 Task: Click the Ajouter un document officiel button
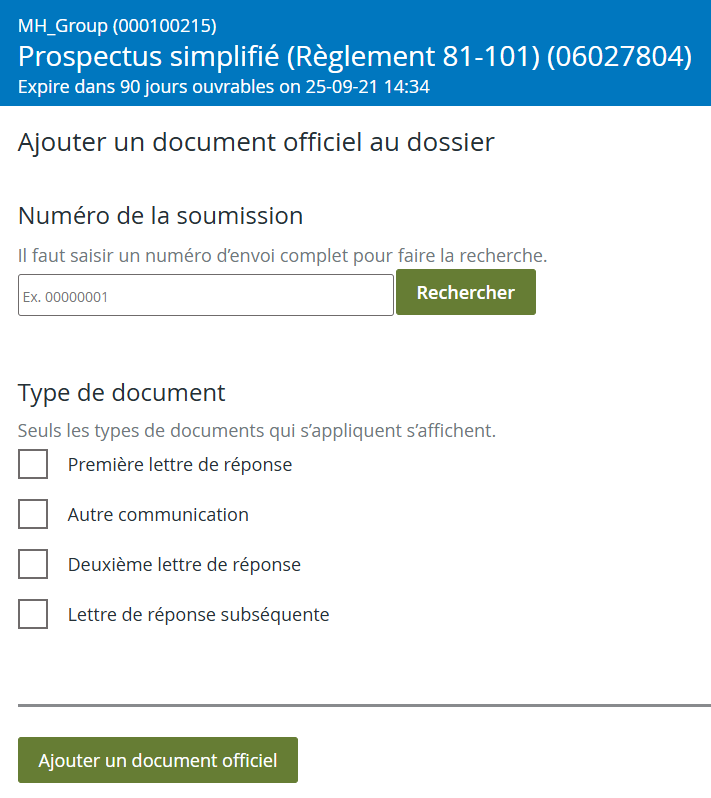pyautogui.click(x=158, y=760)
